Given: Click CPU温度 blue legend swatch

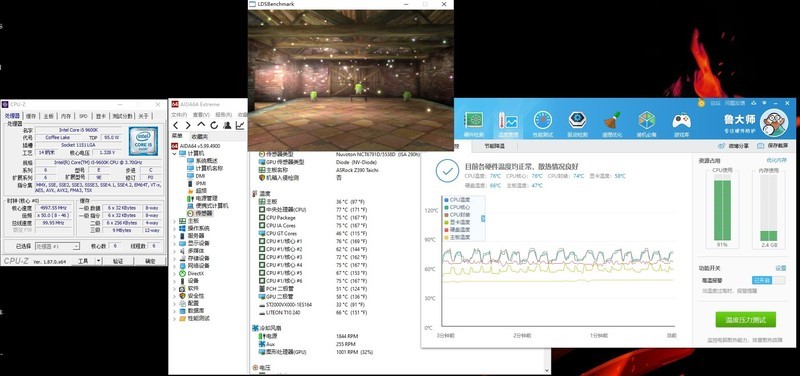Looking at the screenshot, I should tap(446, 200).
